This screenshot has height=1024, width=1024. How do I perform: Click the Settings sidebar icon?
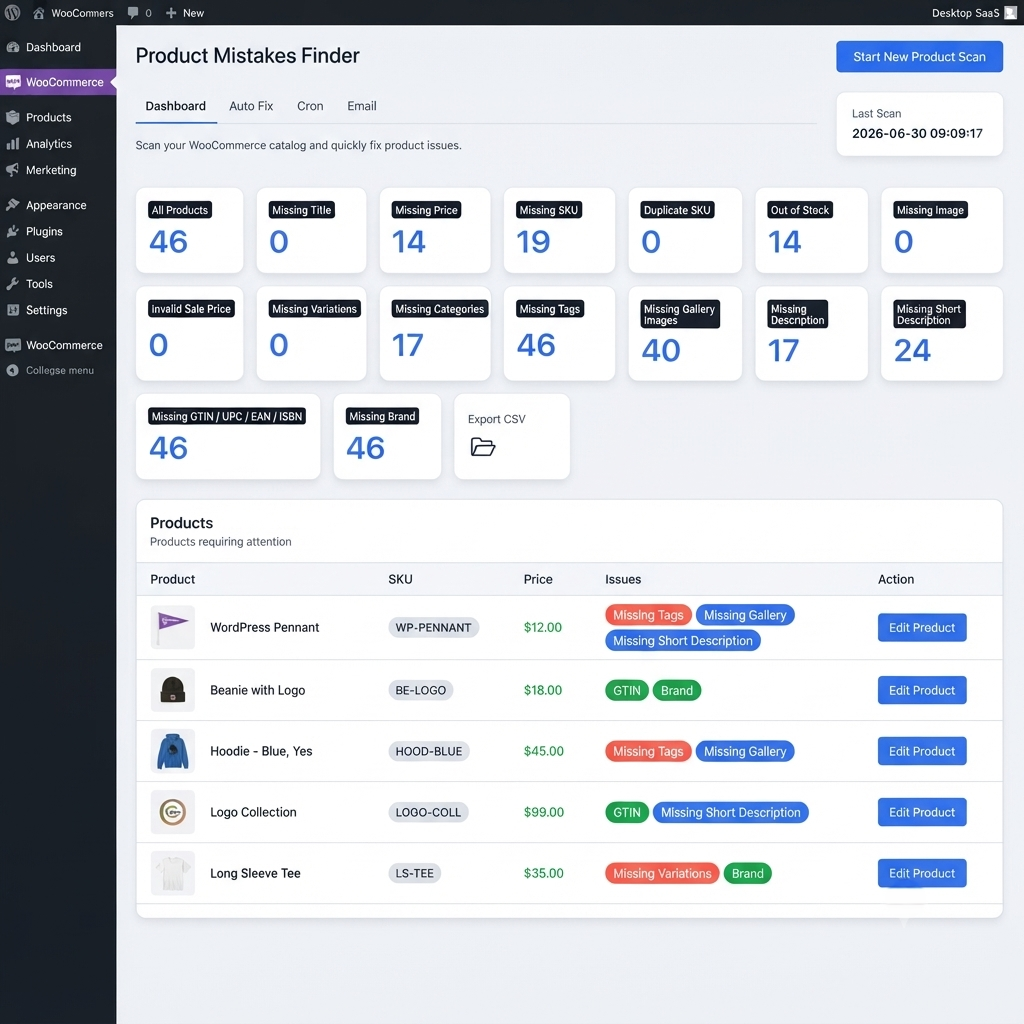[12, 310]
